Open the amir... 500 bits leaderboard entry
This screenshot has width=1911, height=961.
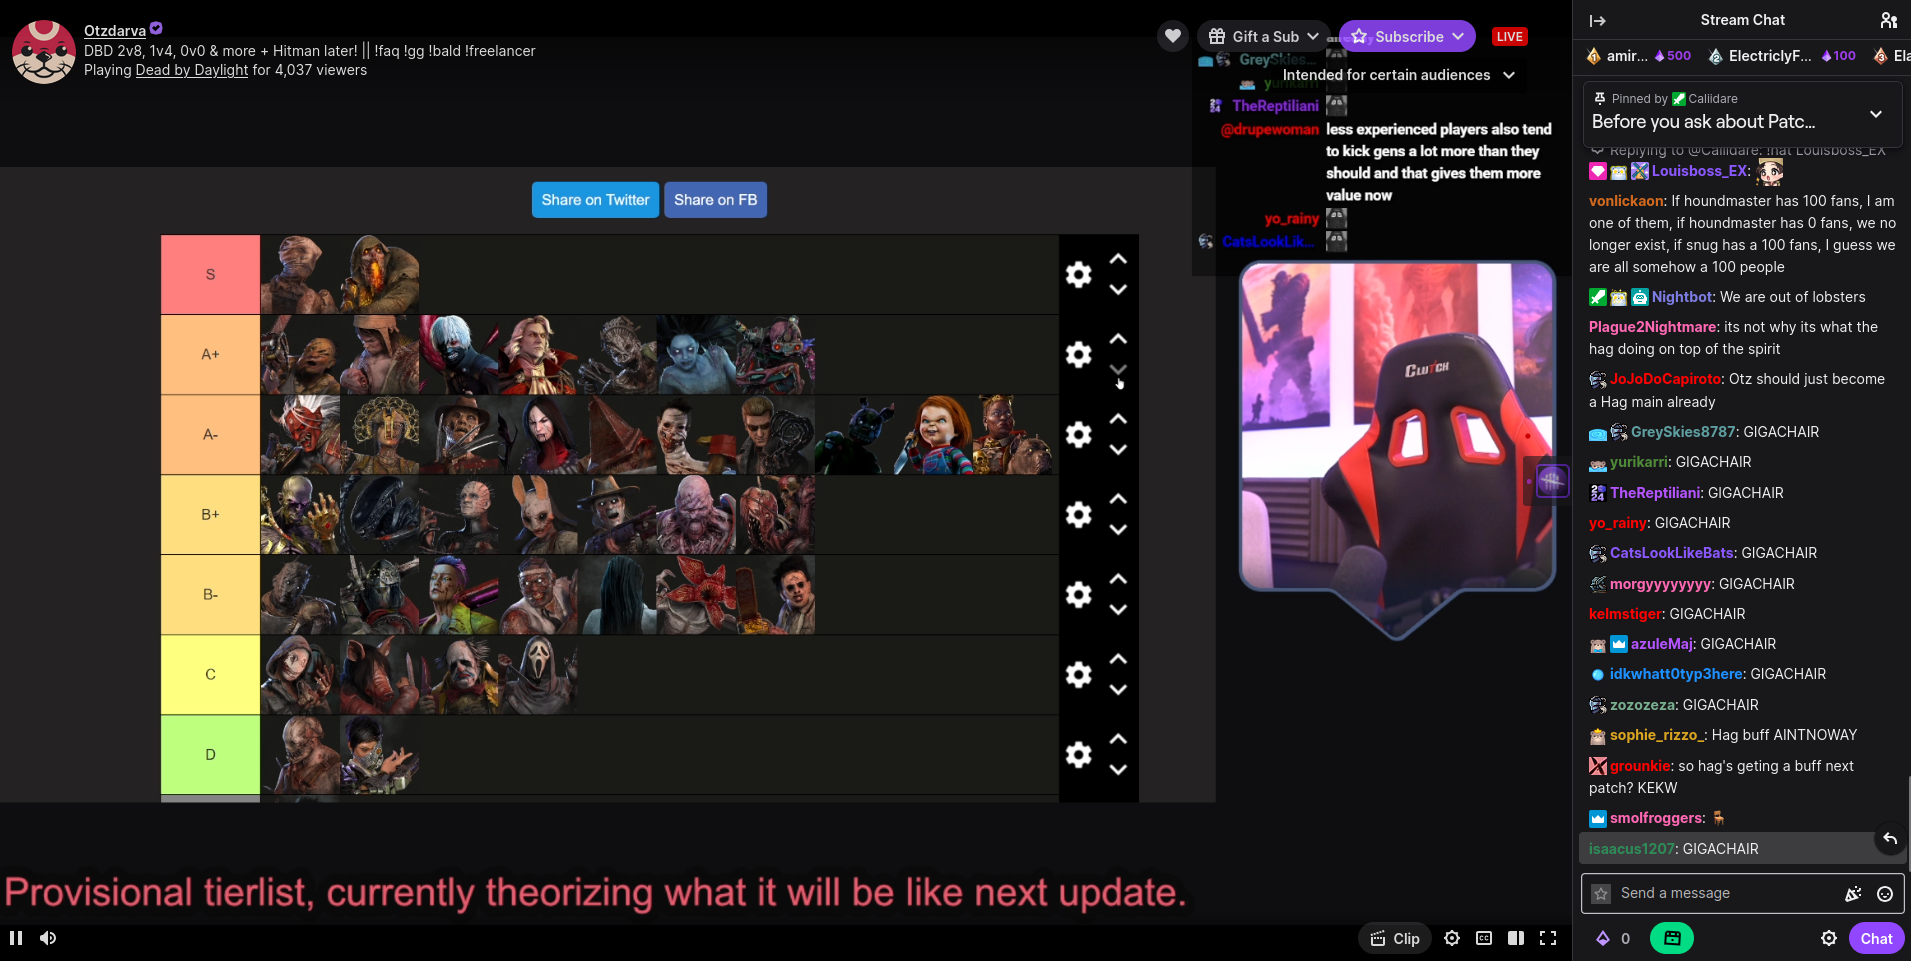pos(1638,56)
